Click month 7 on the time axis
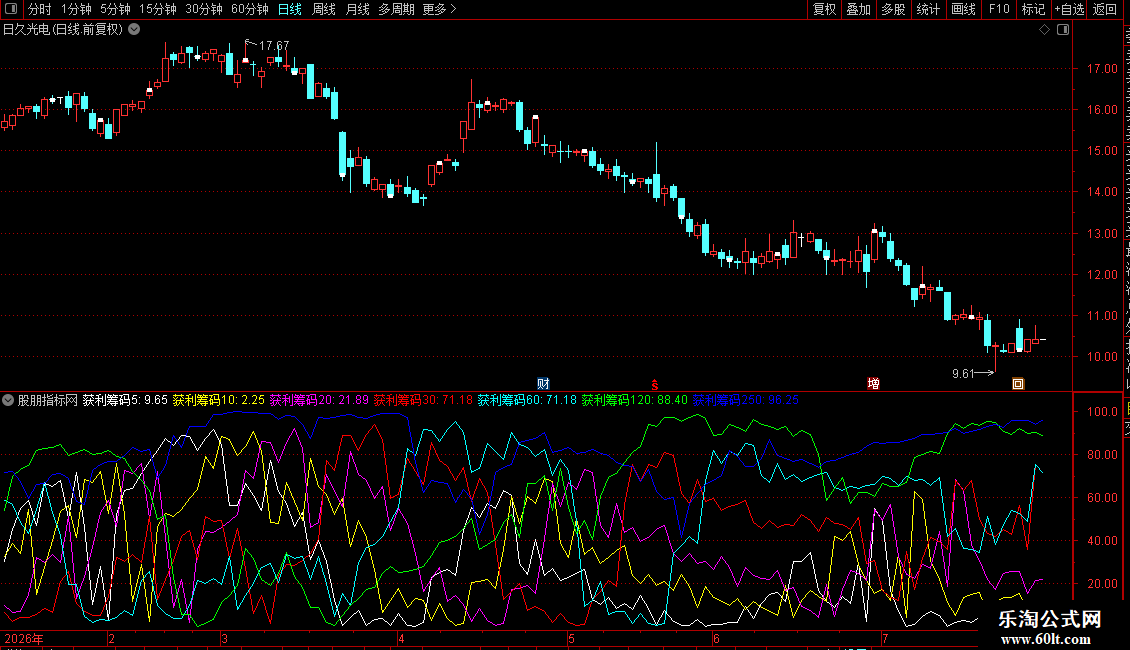 coord(885,638)
